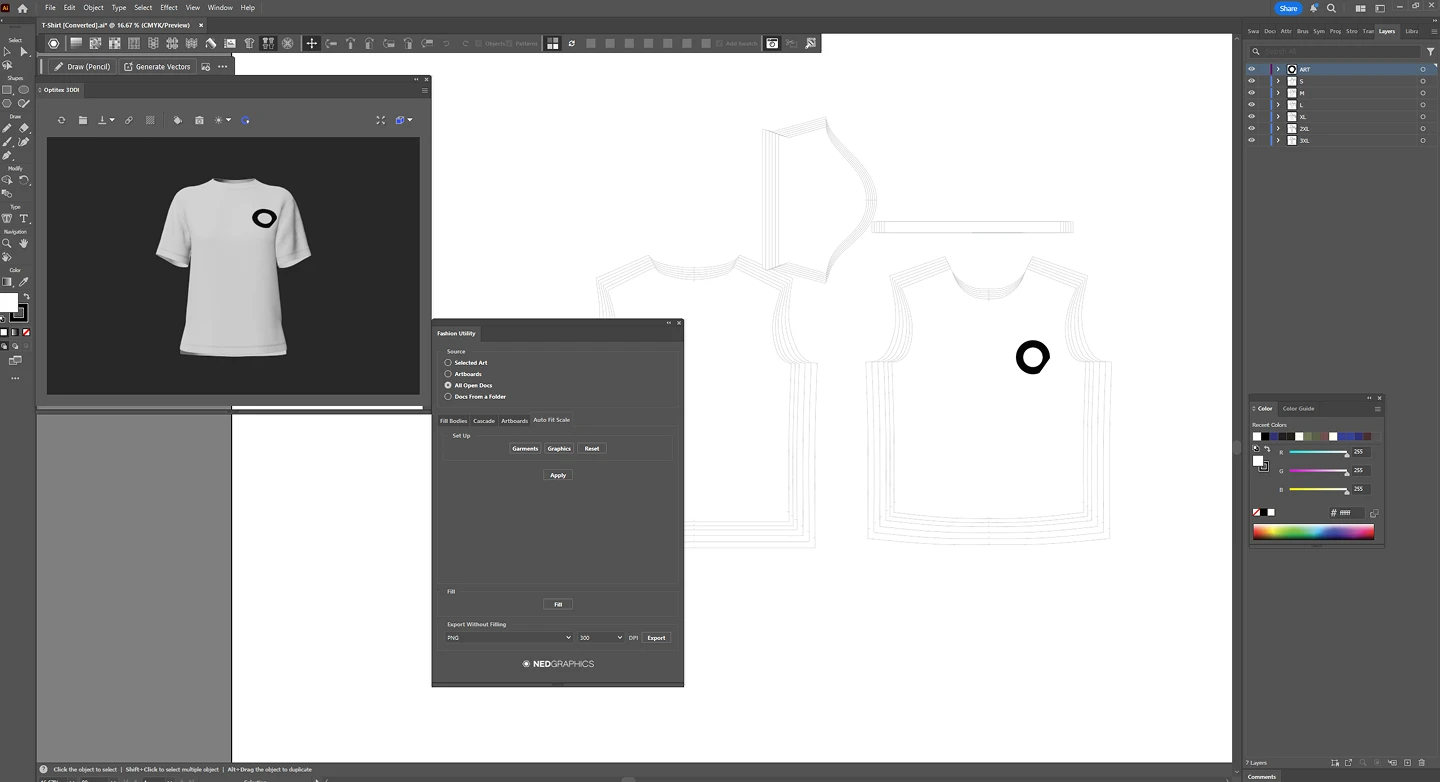Click the color spectrum bar

pyautogui.click(x=1313, y=532)
